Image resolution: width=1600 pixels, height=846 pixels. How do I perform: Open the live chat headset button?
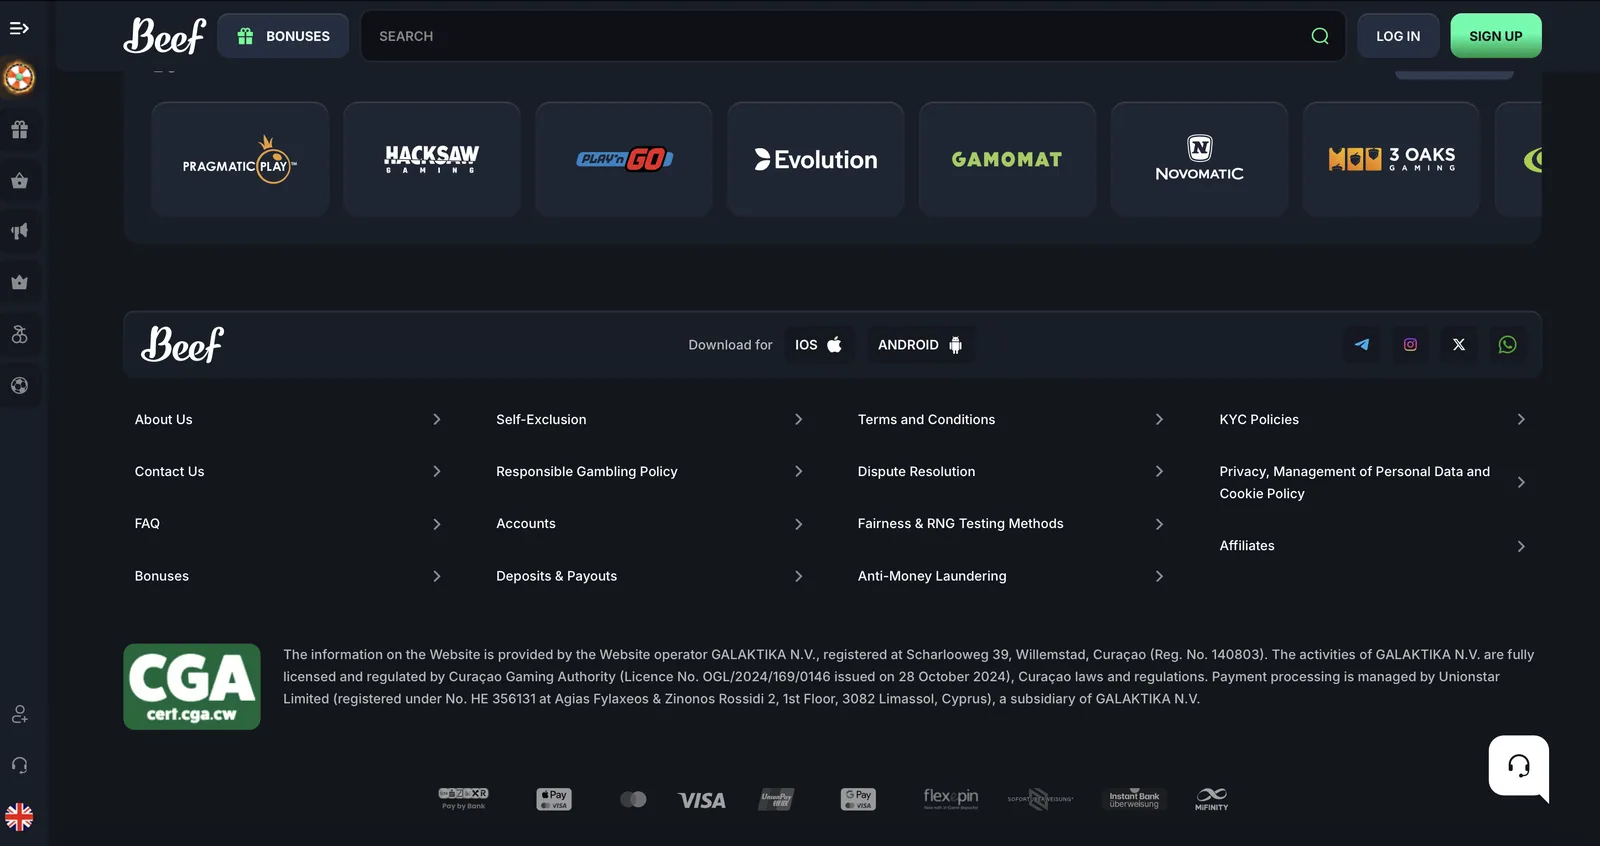1519,766
